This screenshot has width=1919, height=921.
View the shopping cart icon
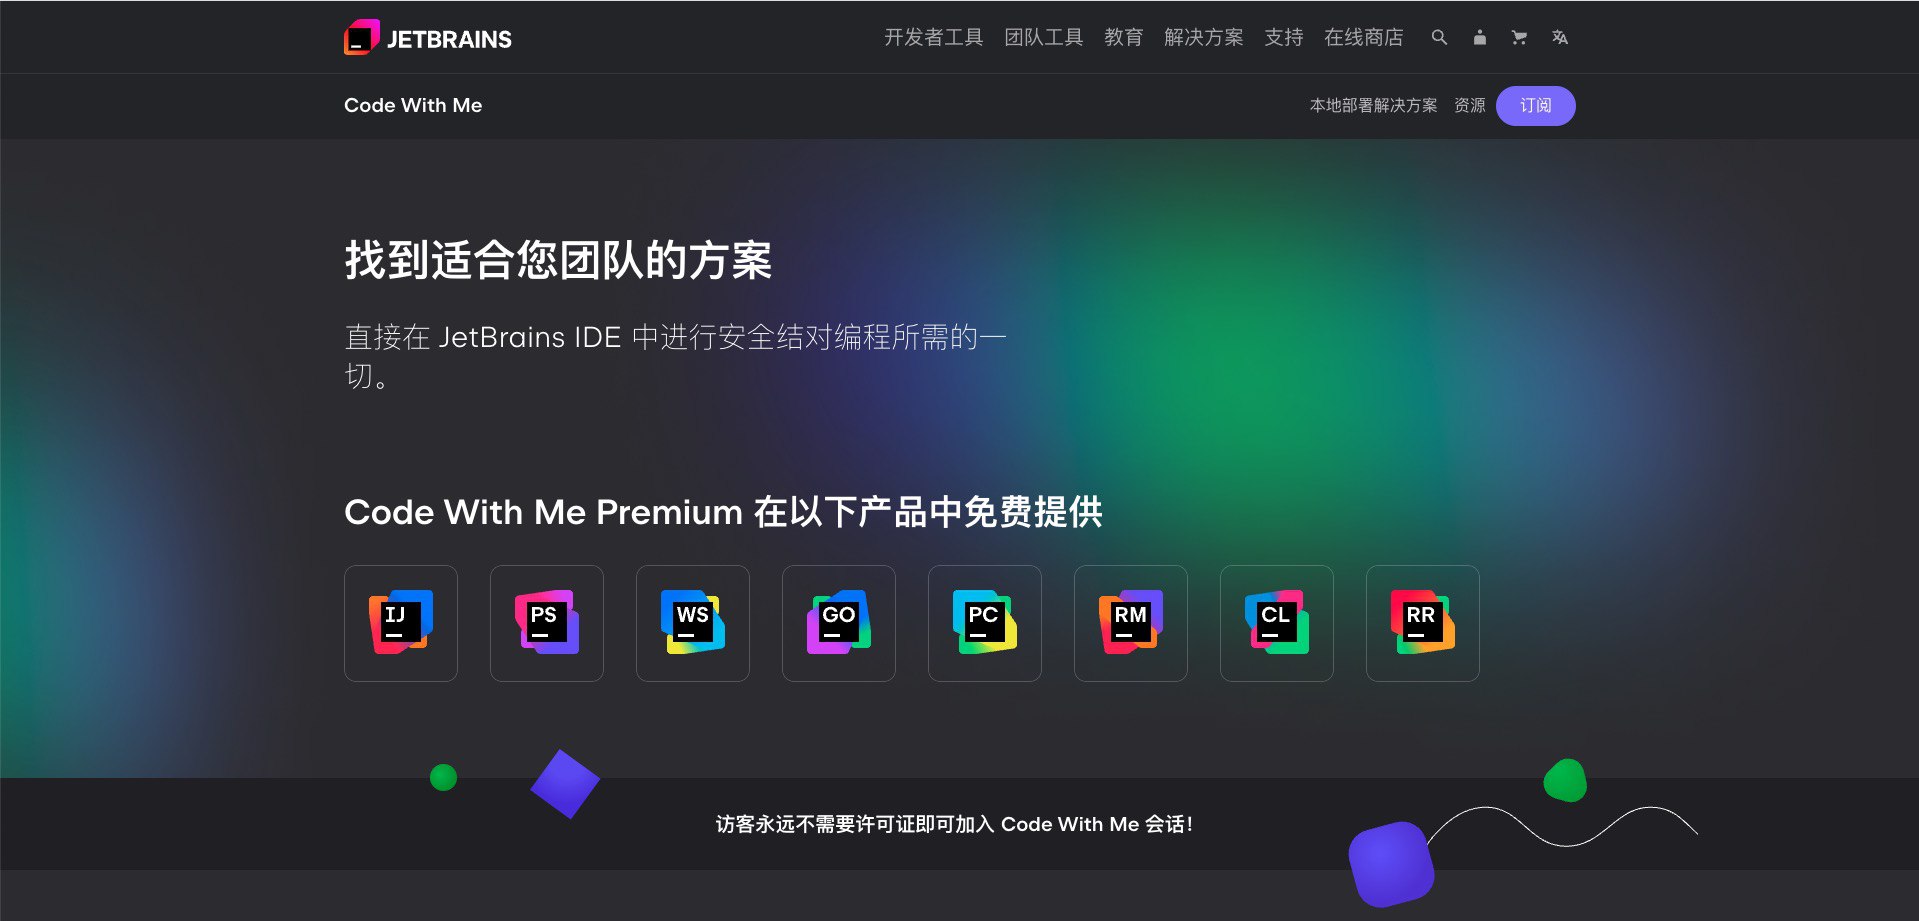[x=1519, y=37]
